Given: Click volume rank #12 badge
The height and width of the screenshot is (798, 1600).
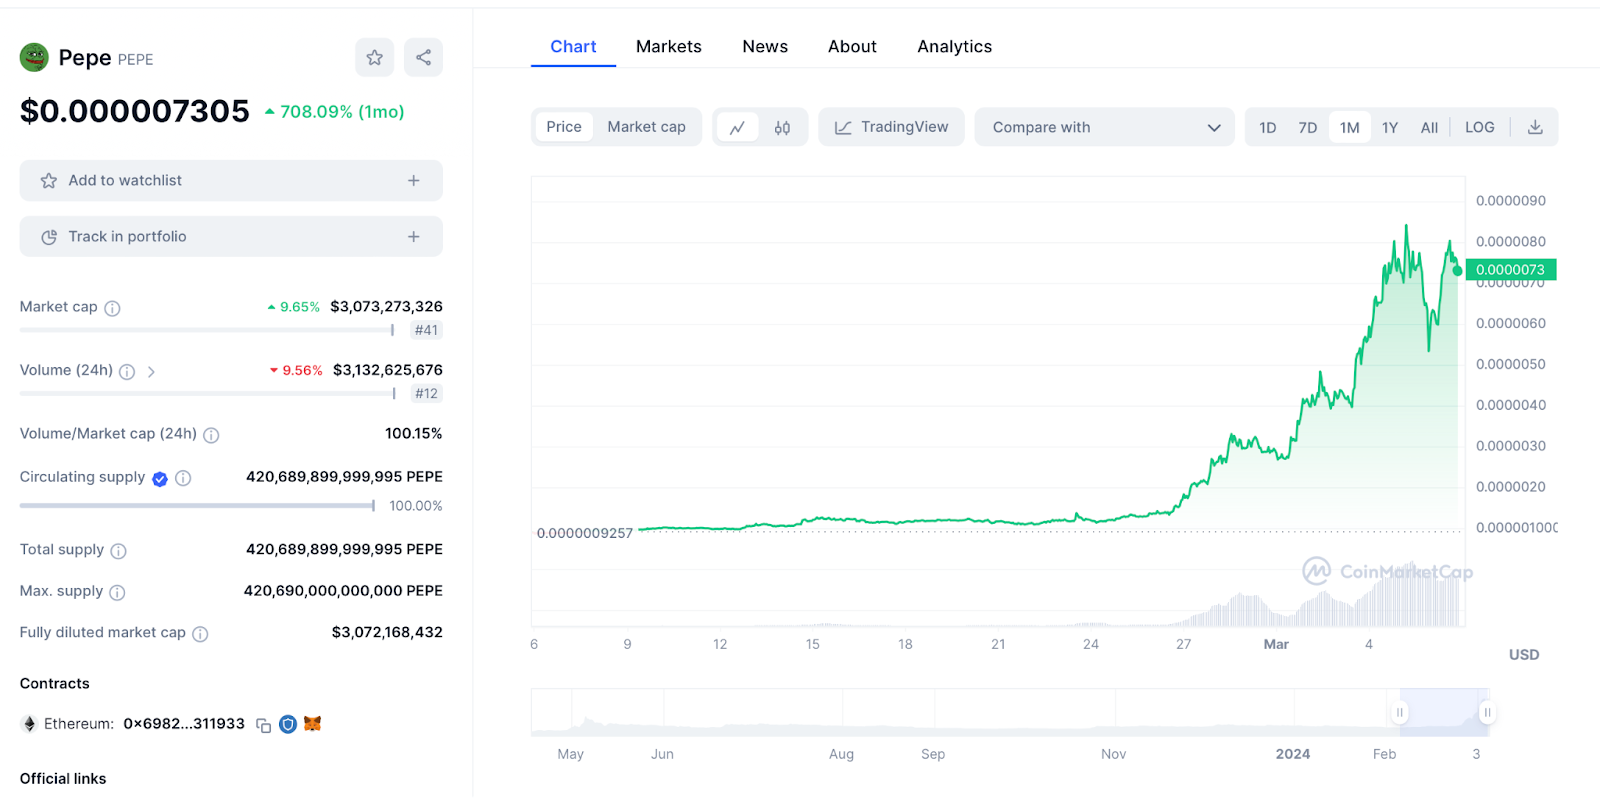Looking at the screenshot, I should [426, 394].
